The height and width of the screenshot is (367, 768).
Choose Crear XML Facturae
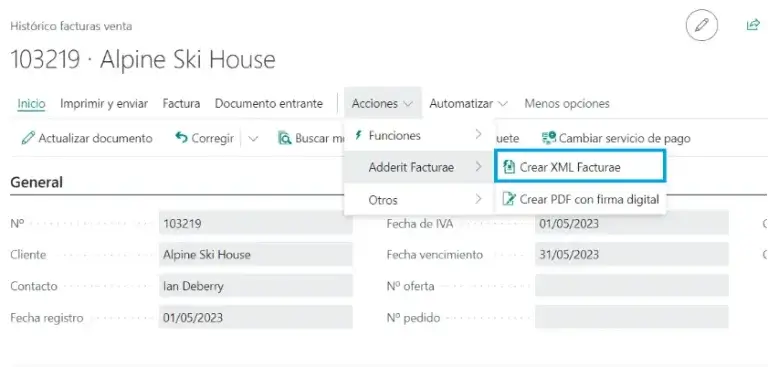580,167
